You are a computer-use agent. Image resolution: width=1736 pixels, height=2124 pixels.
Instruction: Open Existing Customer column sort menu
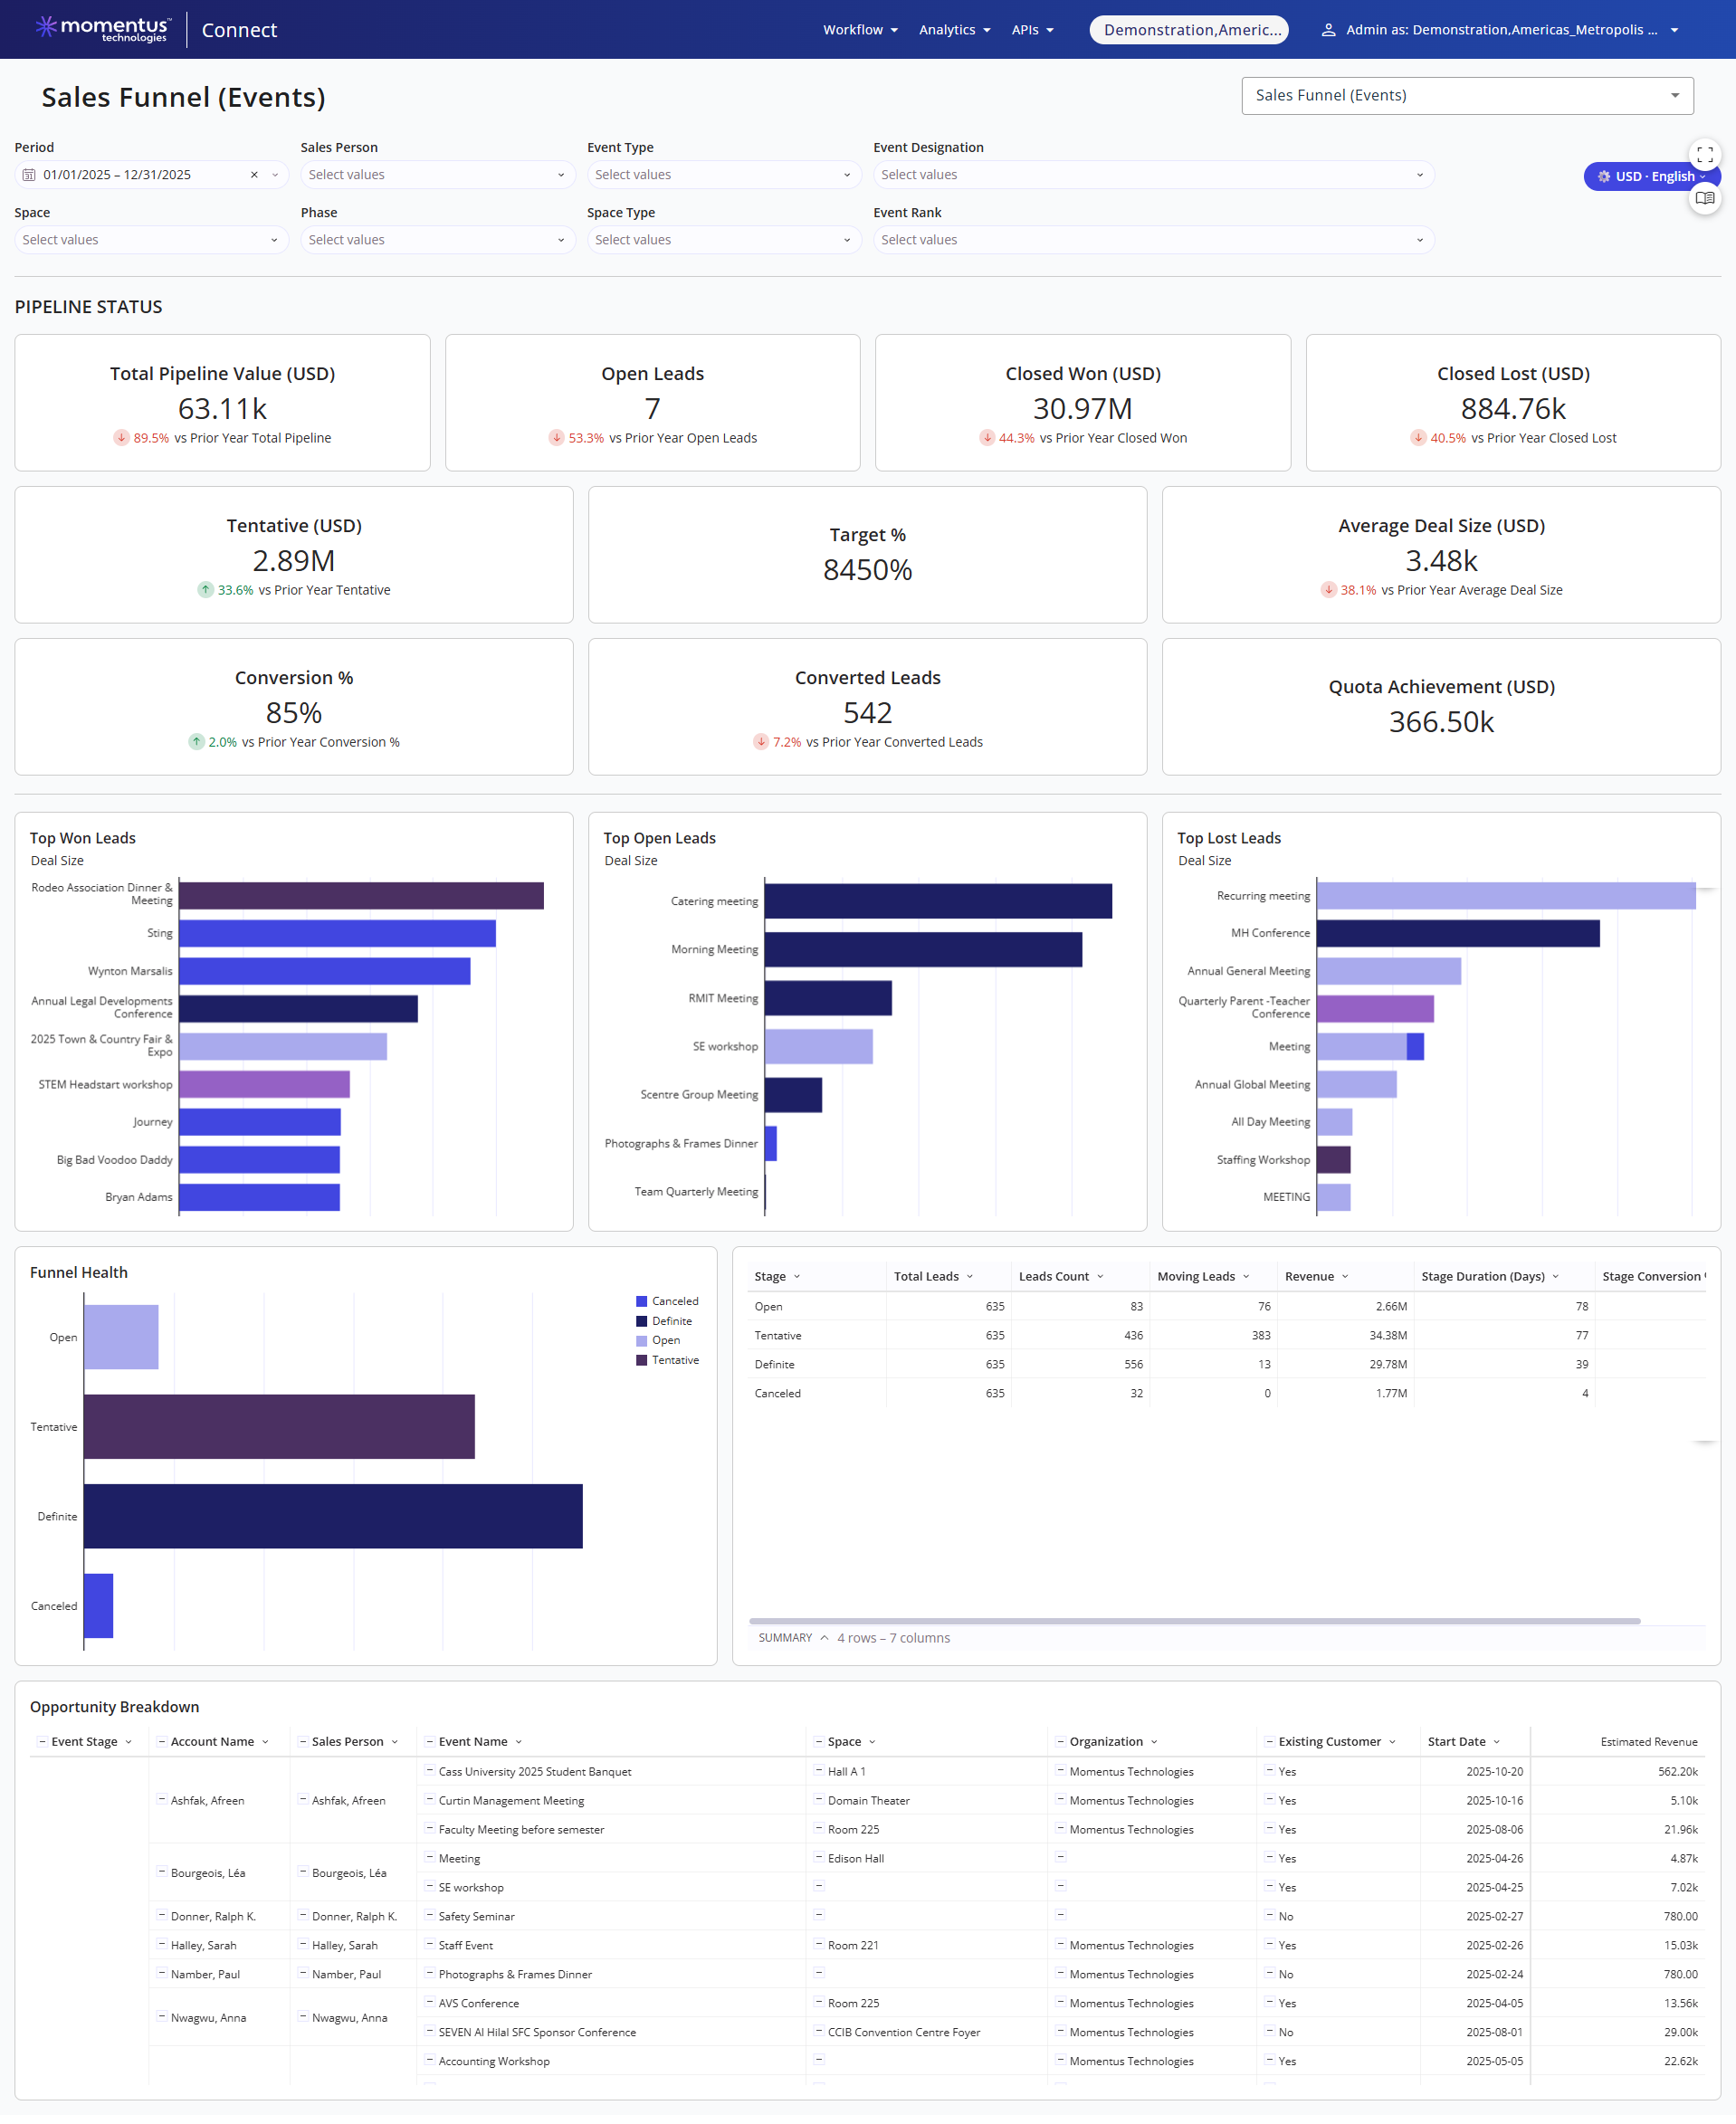[1392, 1741]
